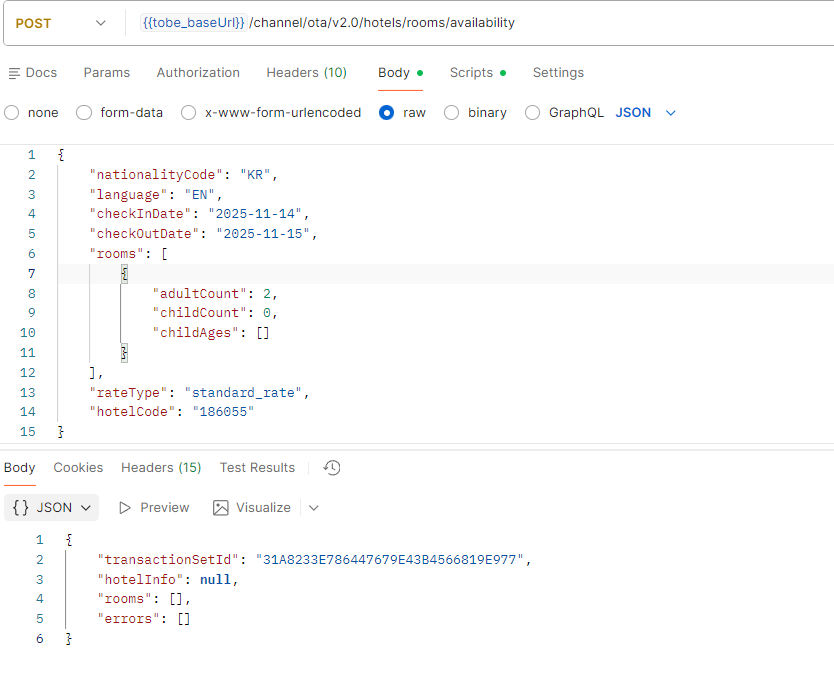Open the POST method dropdown

tap(60, 22)
